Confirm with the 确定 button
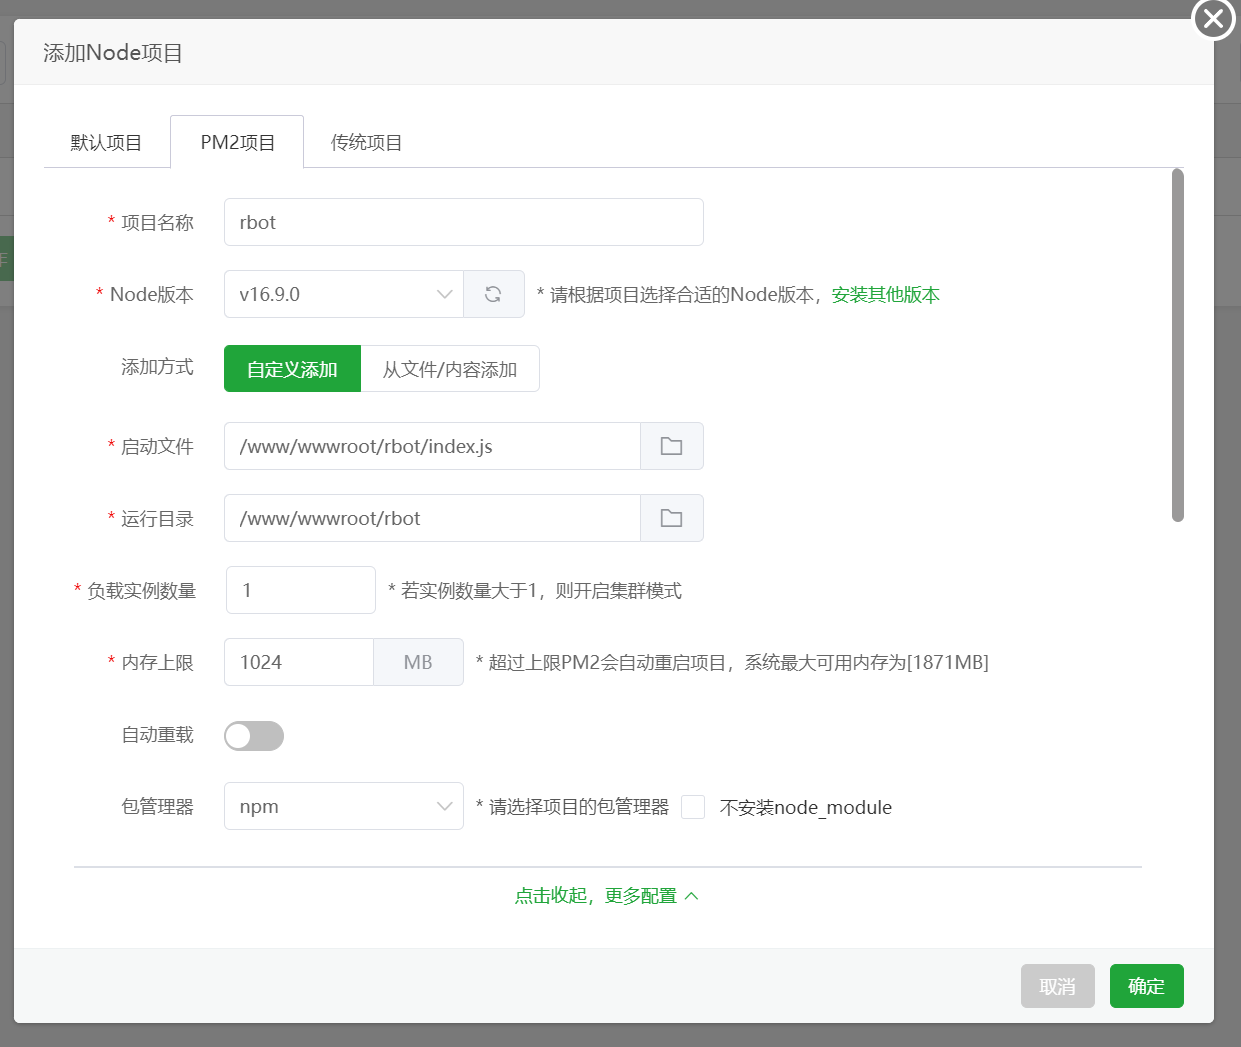 [1146, 985]
